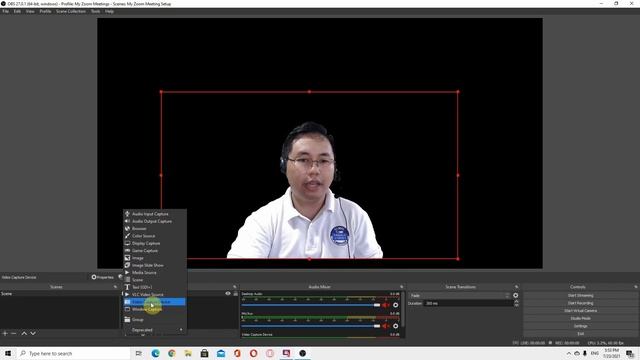Screen dimensions: 640x360
Task: Open Chrome from the taskbar
Action: pos(172,353)
